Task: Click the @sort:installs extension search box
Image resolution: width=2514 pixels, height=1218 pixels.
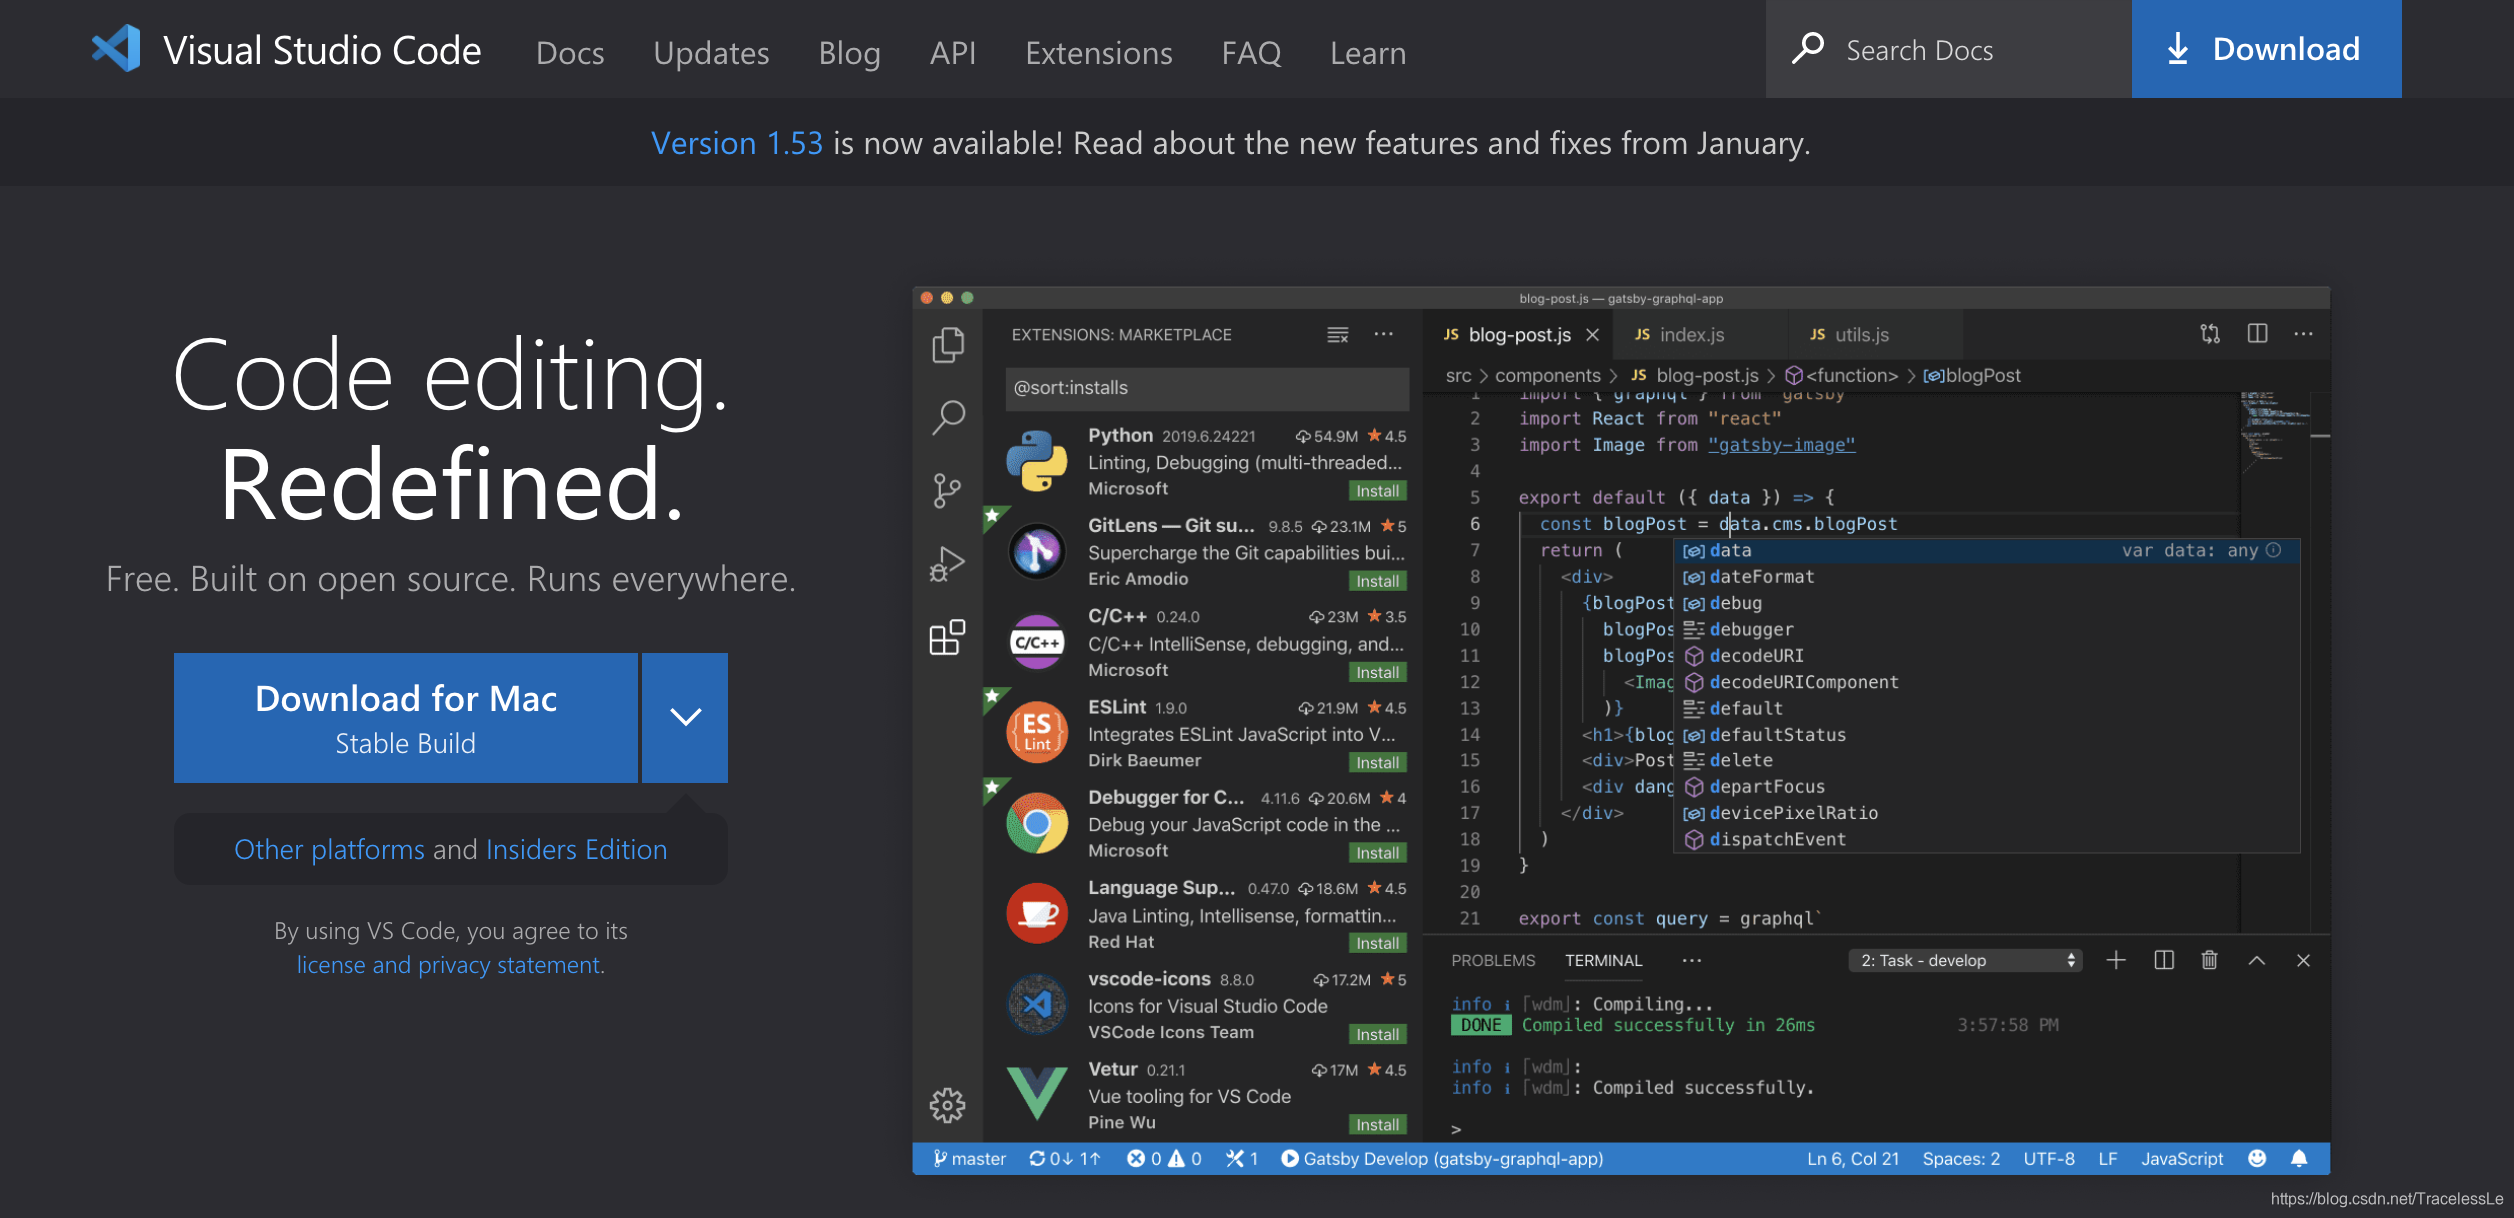Action: pyautogui.click(x=1207, y=388)
